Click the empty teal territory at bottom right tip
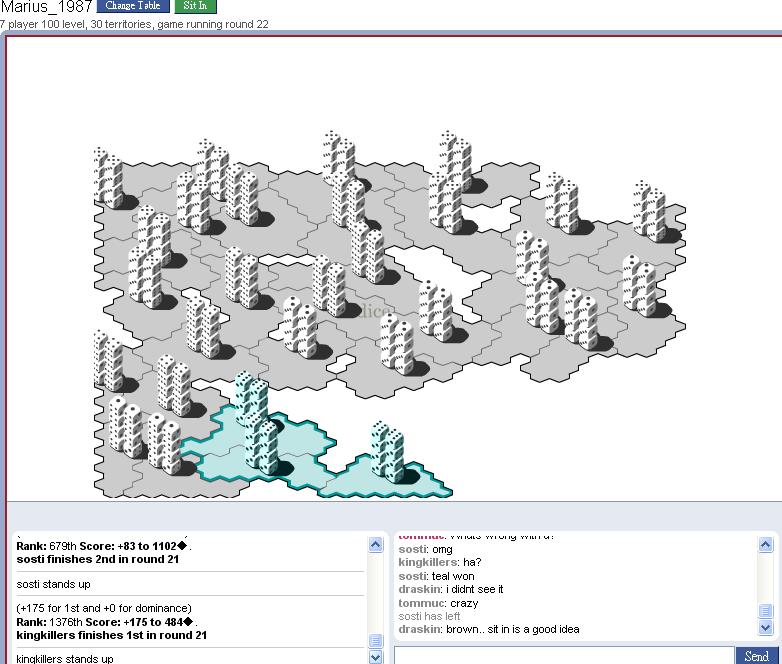The image size is (782, 664). pyautogui.click(x=428, y=488)
